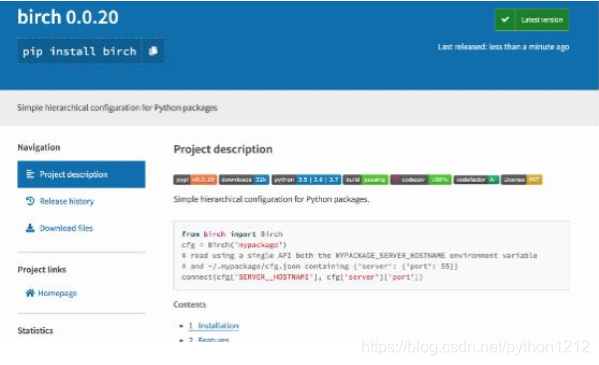The height and width of the screenshot is (365, 599).
Task: Click the Statistics sidebar heading
Action: pos(35,331)
